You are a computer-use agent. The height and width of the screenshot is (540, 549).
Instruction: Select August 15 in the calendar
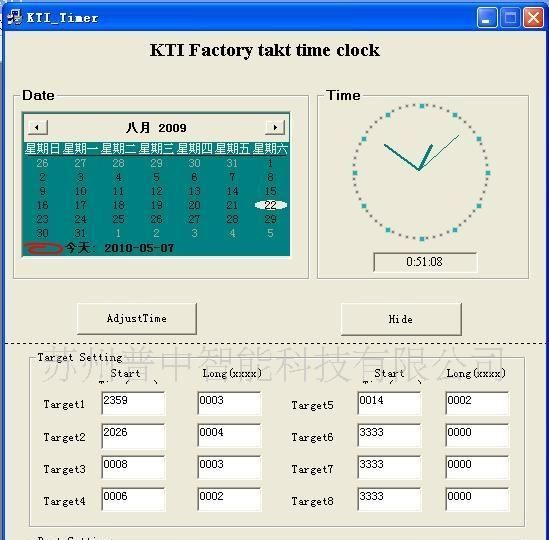(270, 191)
